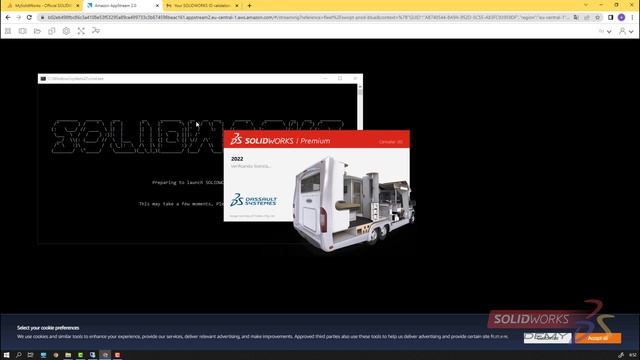Open the Chrome profile avatar
Viewport: 640px width, 360px height.
pos(621,18)
